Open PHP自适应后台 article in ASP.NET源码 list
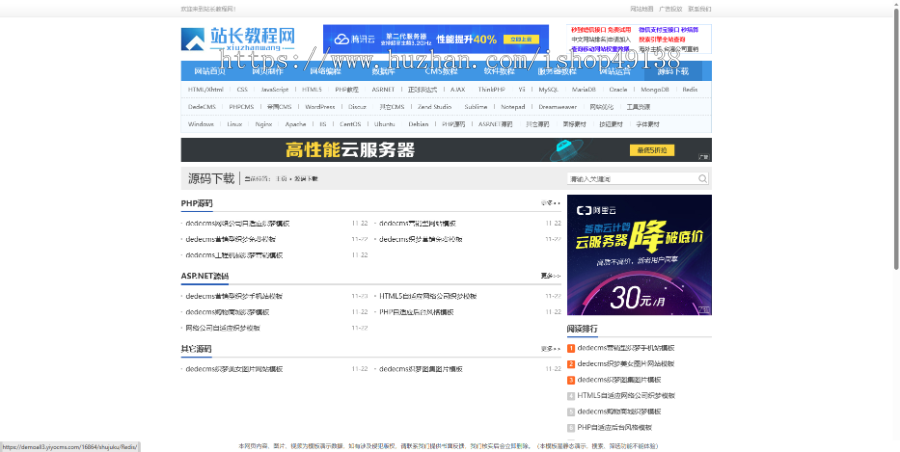Screen dimensions: 900x452 [x=417, y=312]
